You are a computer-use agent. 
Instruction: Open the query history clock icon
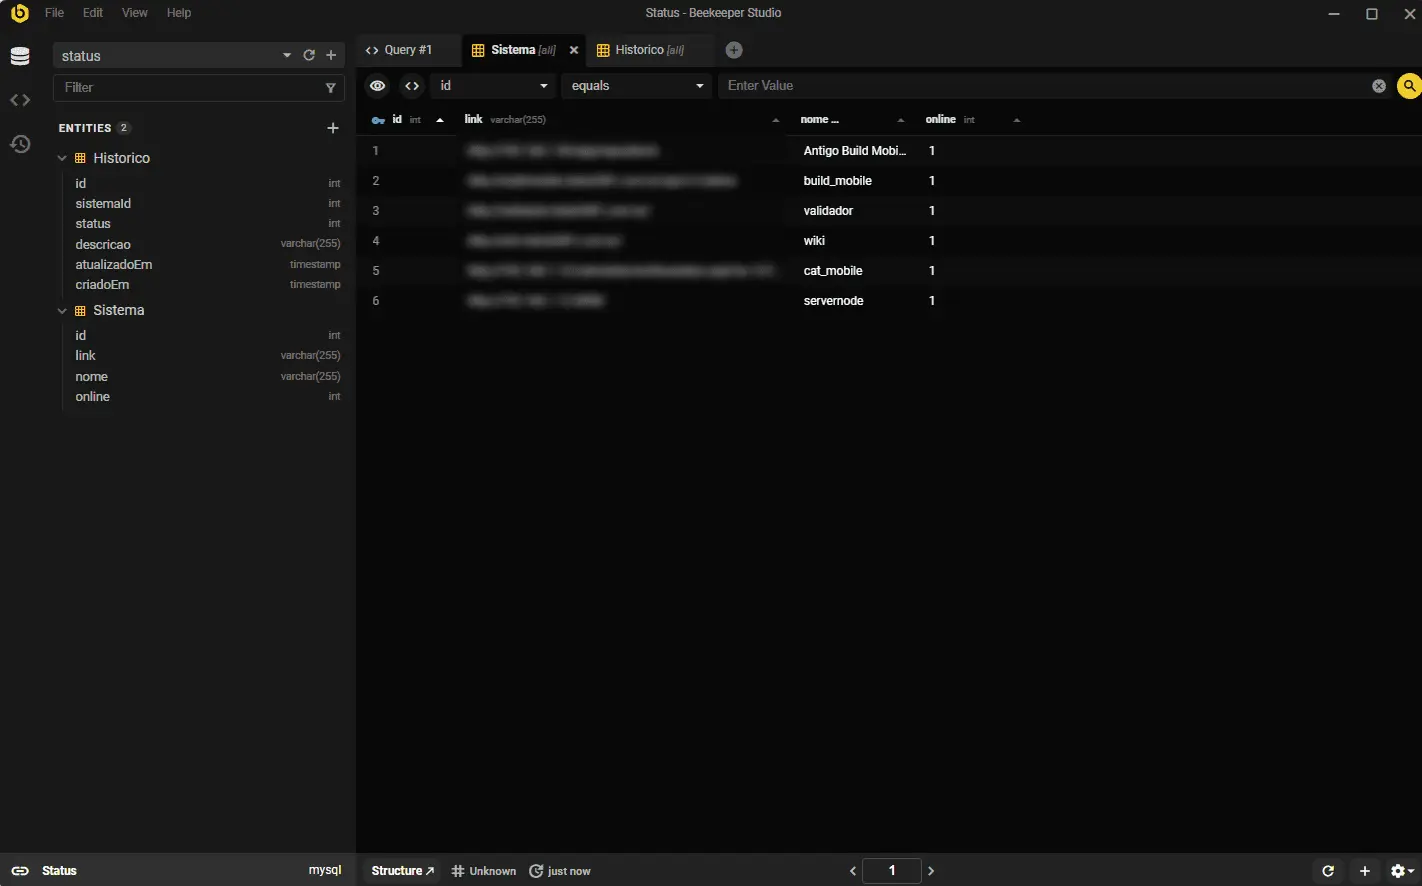click(20, 144)
